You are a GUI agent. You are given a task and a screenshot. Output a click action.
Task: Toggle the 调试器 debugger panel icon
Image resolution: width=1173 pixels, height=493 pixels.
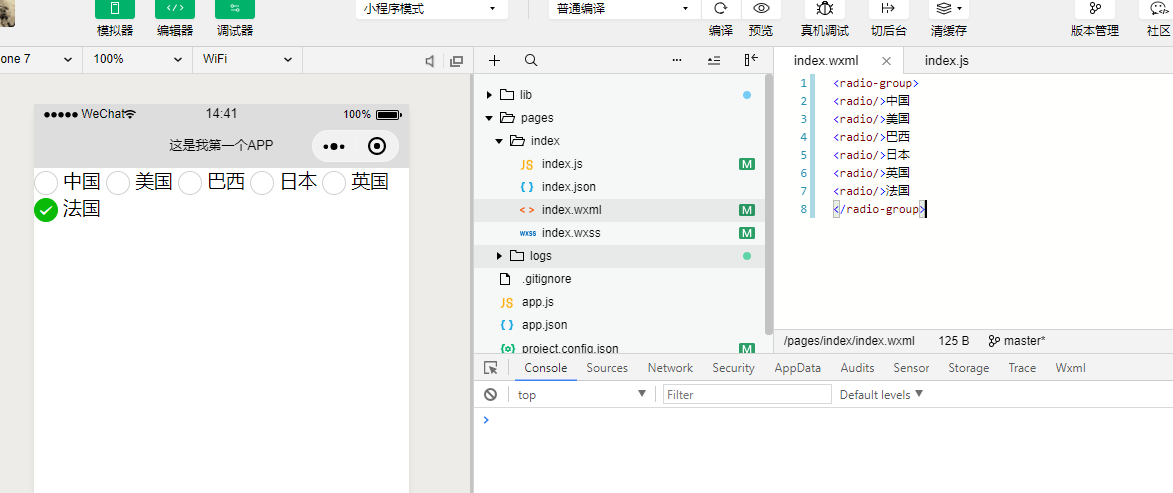(x=235, y=9)
